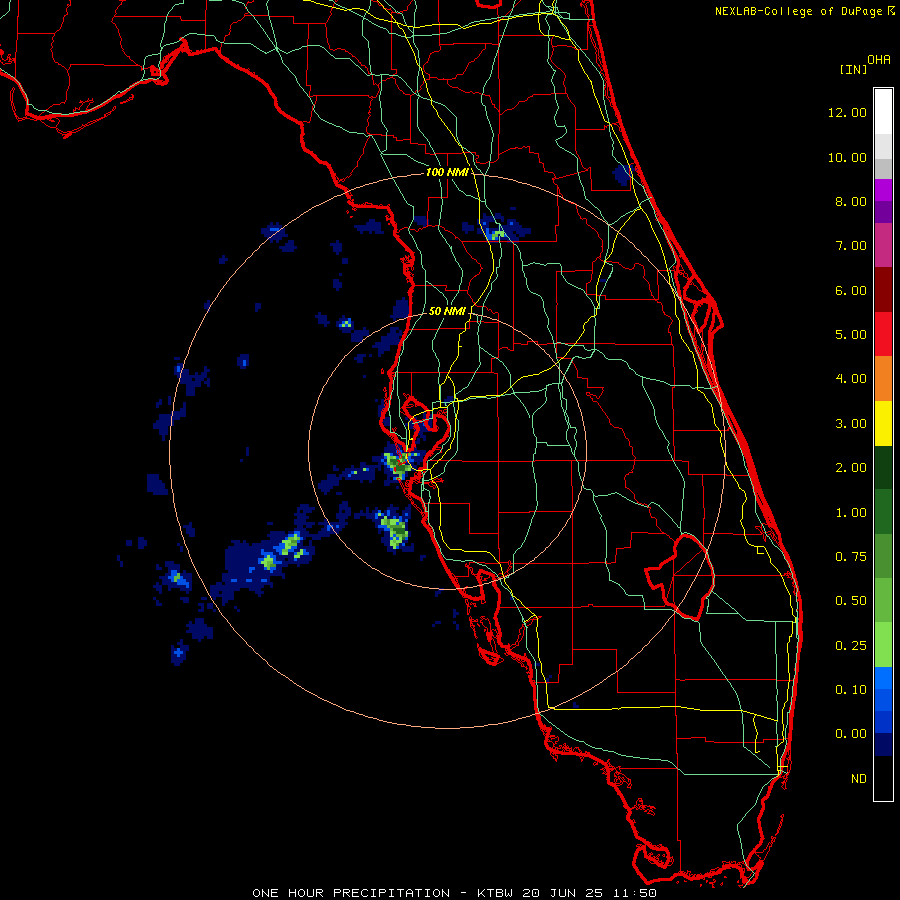Select the bright magenta swatch above 8.00
The image size is (900, 900).
883,190
